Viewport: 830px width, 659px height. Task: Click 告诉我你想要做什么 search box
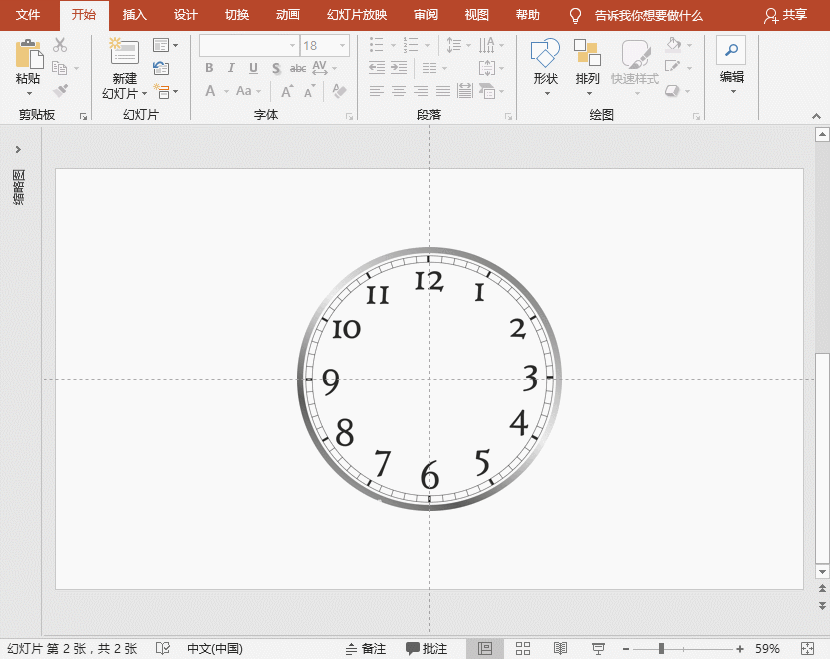[648, 16]
